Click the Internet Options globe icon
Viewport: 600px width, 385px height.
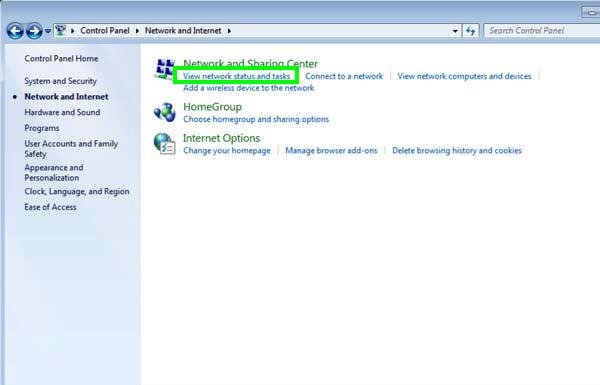pyautogui.click(x=165, y=144)
